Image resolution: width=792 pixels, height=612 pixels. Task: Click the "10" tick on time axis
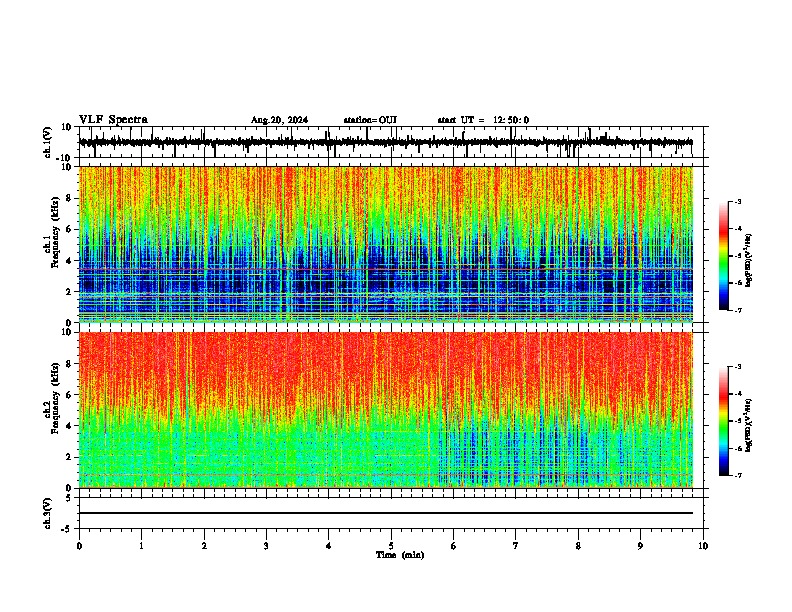pyautogui.click(x=703, y=546)
